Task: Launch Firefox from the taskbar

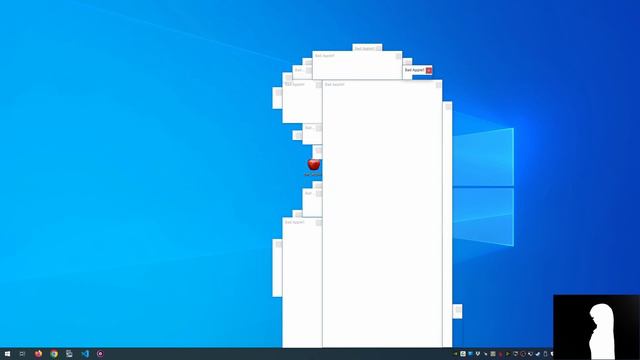Action: pyautogui.click(x=38, y=354)
